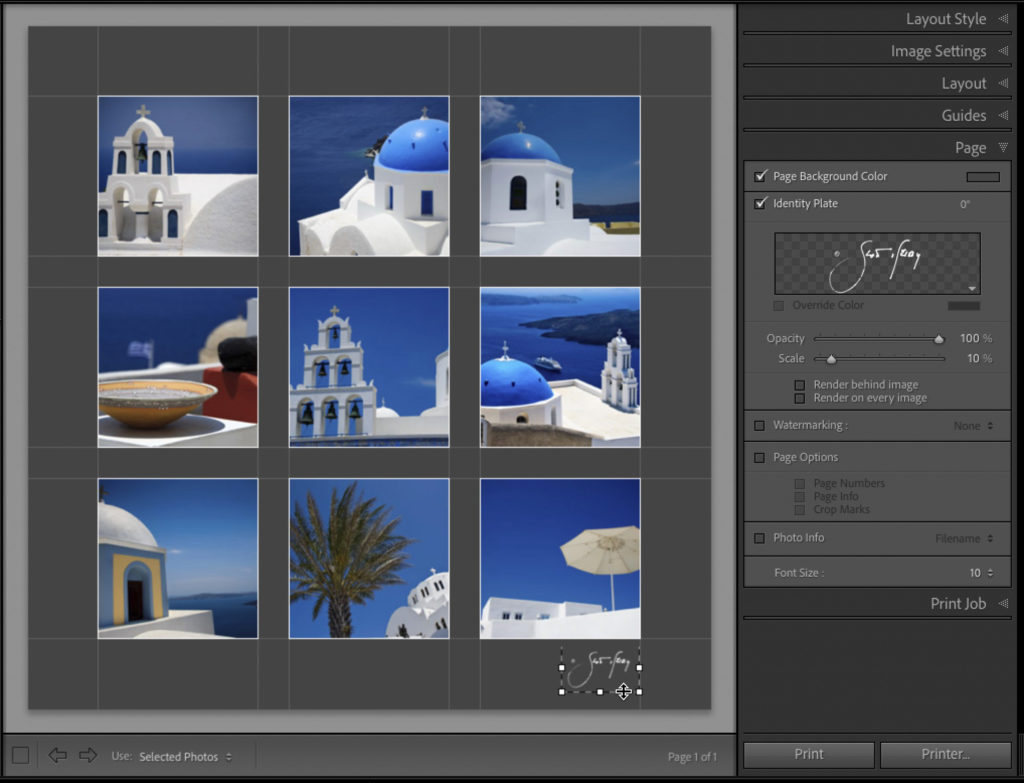
Task: Go to previous page with left arrow
Action: pos(57,755)
